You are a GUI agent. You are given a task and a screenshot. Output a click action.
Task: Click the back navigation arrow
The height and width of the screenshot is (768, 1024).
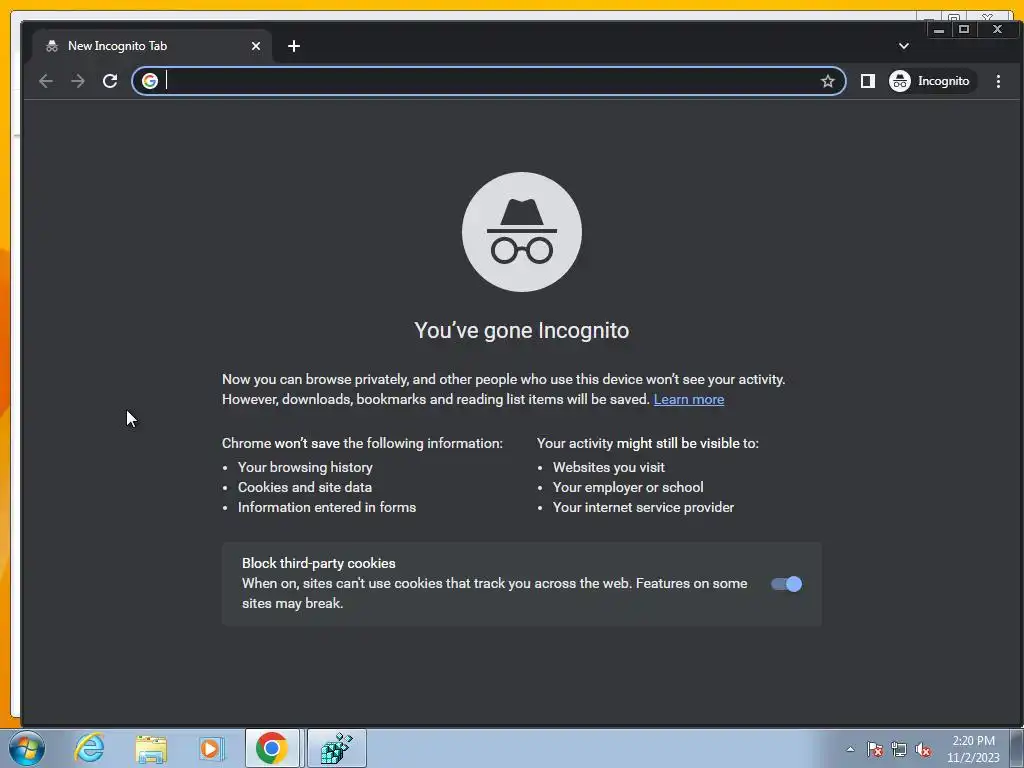[x=46, y=81]
